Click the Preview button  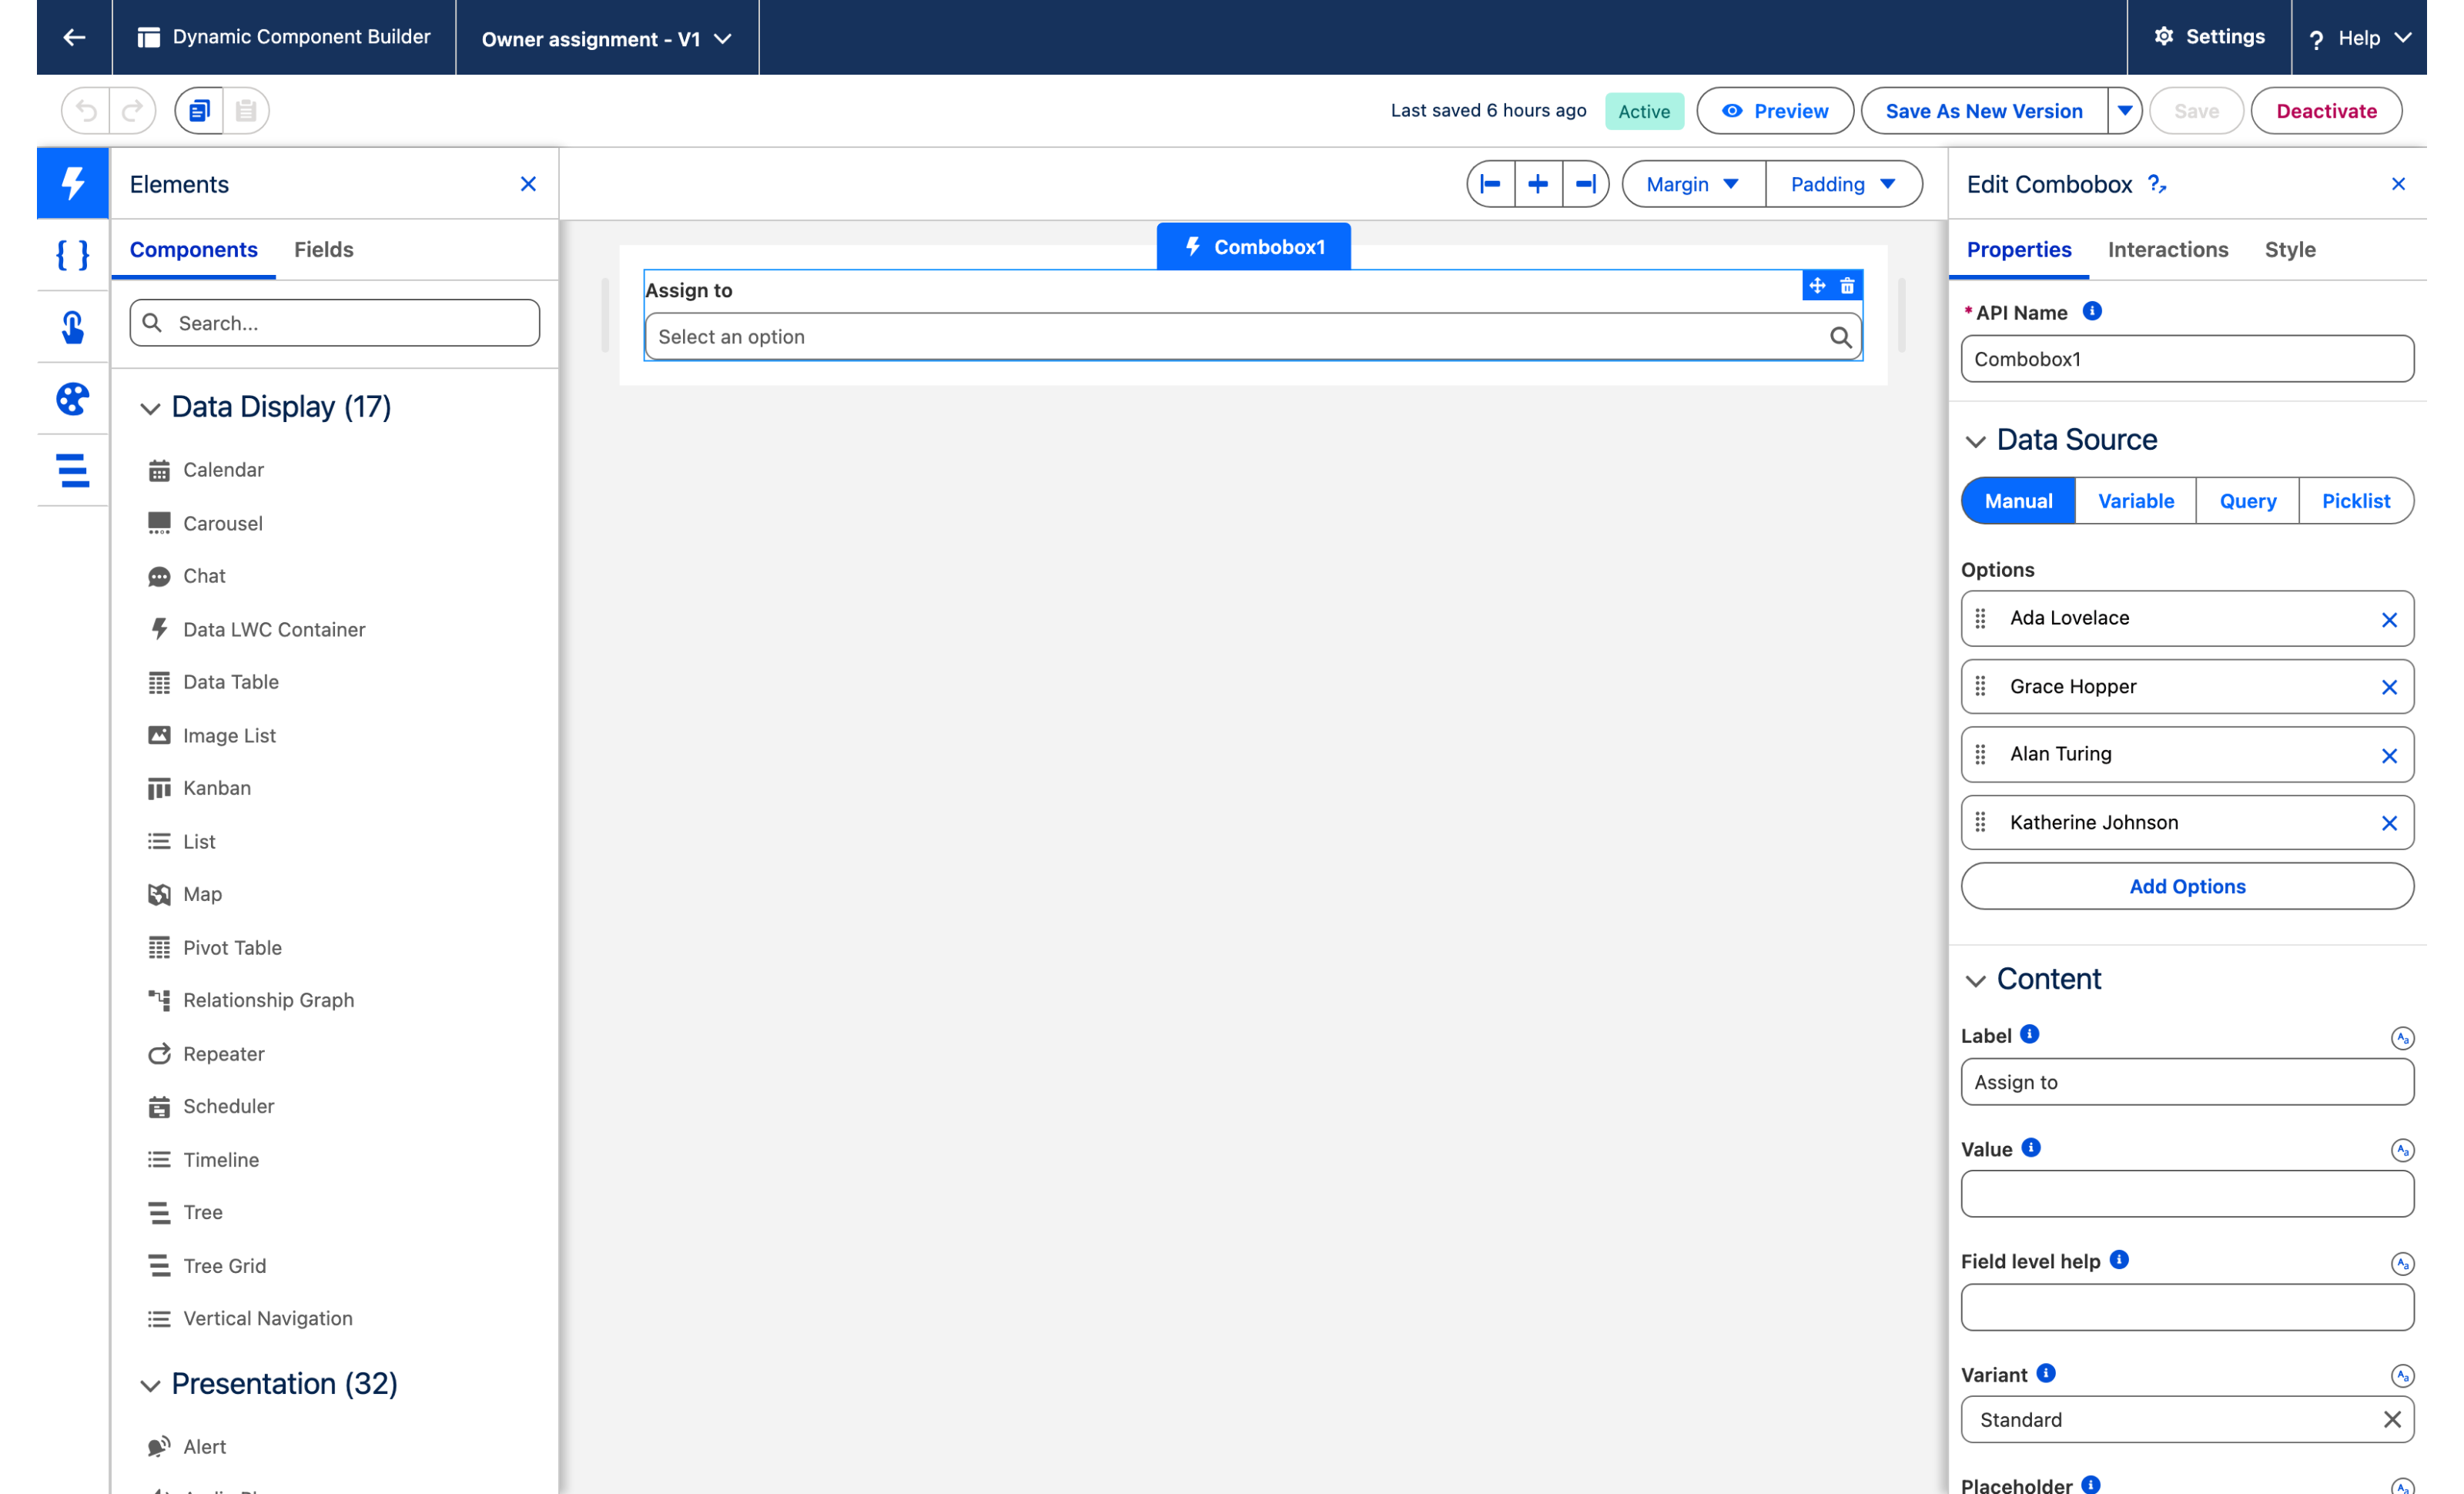[x=1775, y=110]
